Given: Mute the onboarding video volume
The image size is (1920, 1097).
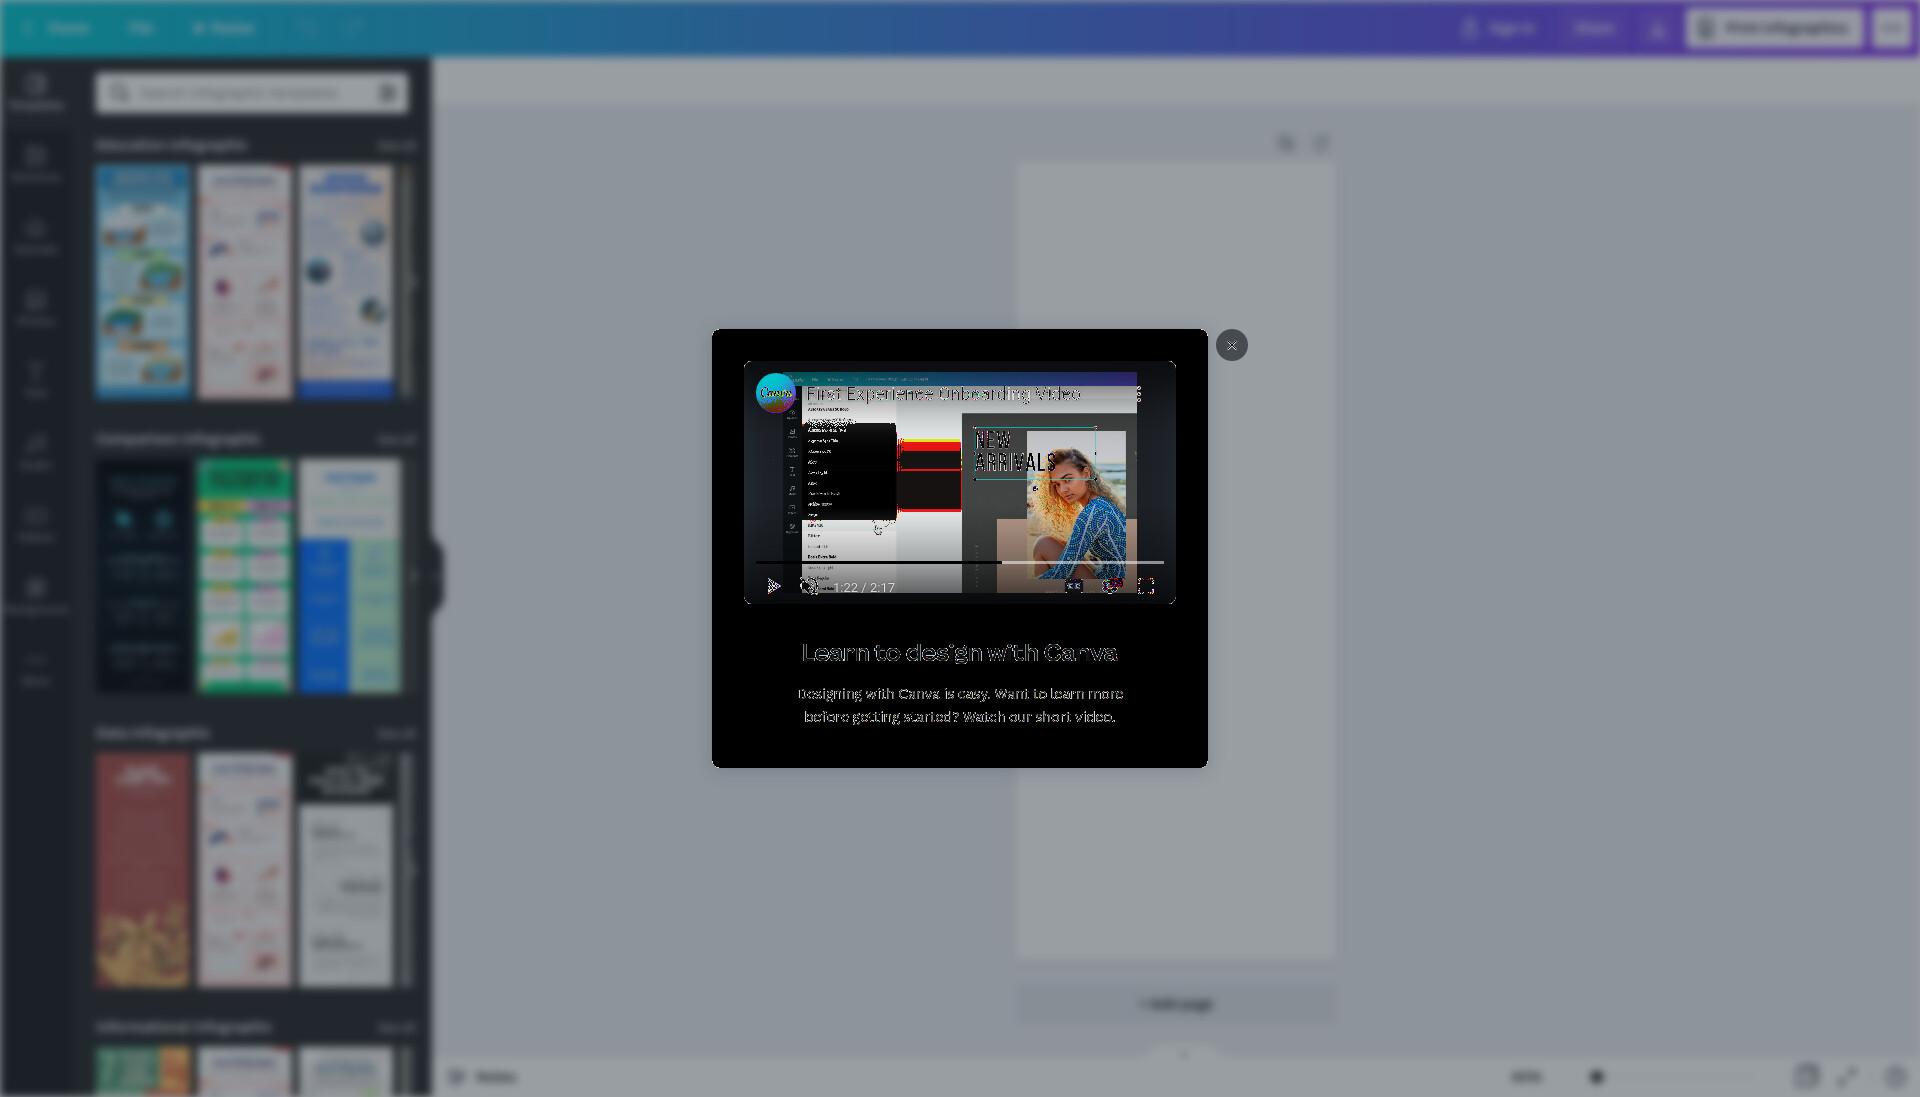Looking at the screenshot, I should pos(809,586).
